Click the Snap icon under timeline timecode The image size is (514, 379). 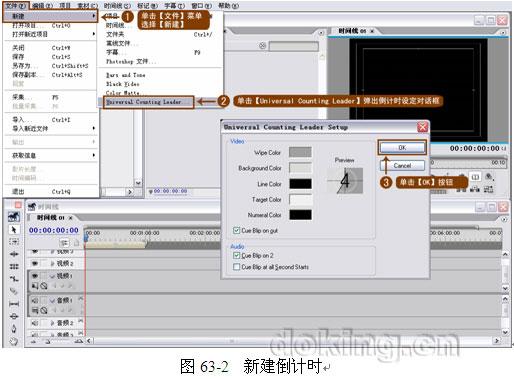click(65, 243)
